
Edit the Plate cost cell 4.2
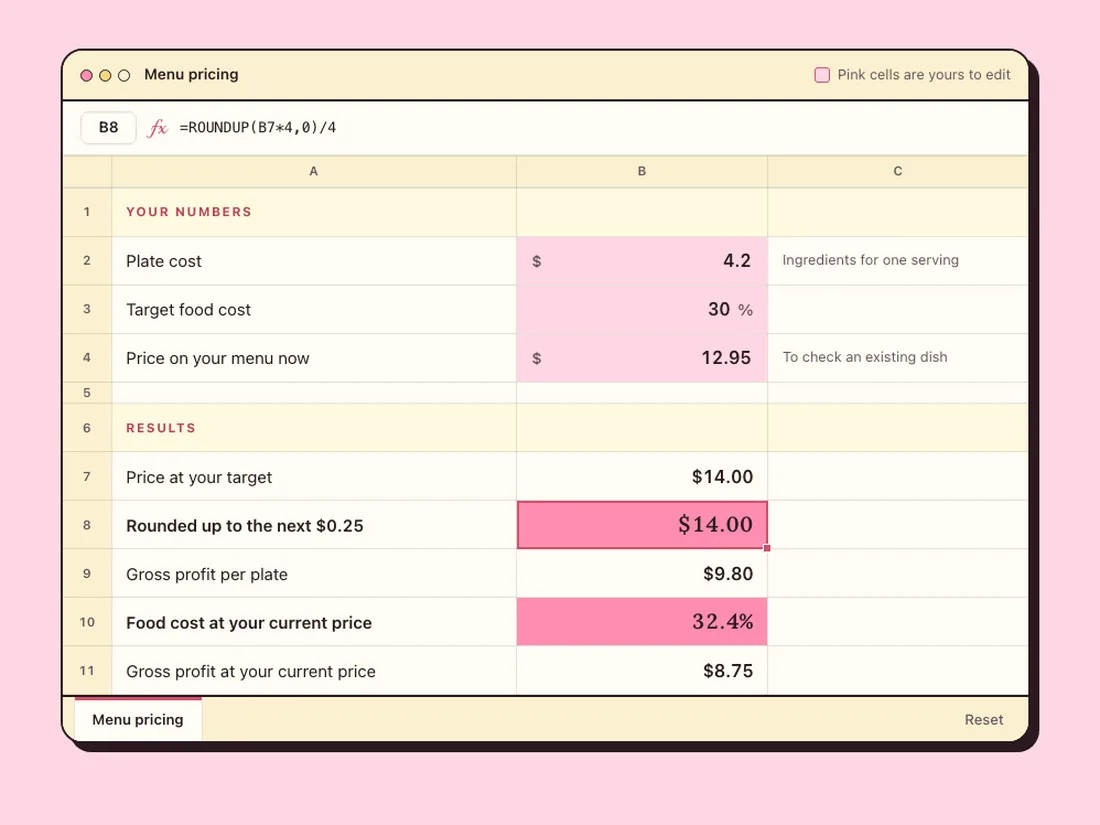coord(642,261)
